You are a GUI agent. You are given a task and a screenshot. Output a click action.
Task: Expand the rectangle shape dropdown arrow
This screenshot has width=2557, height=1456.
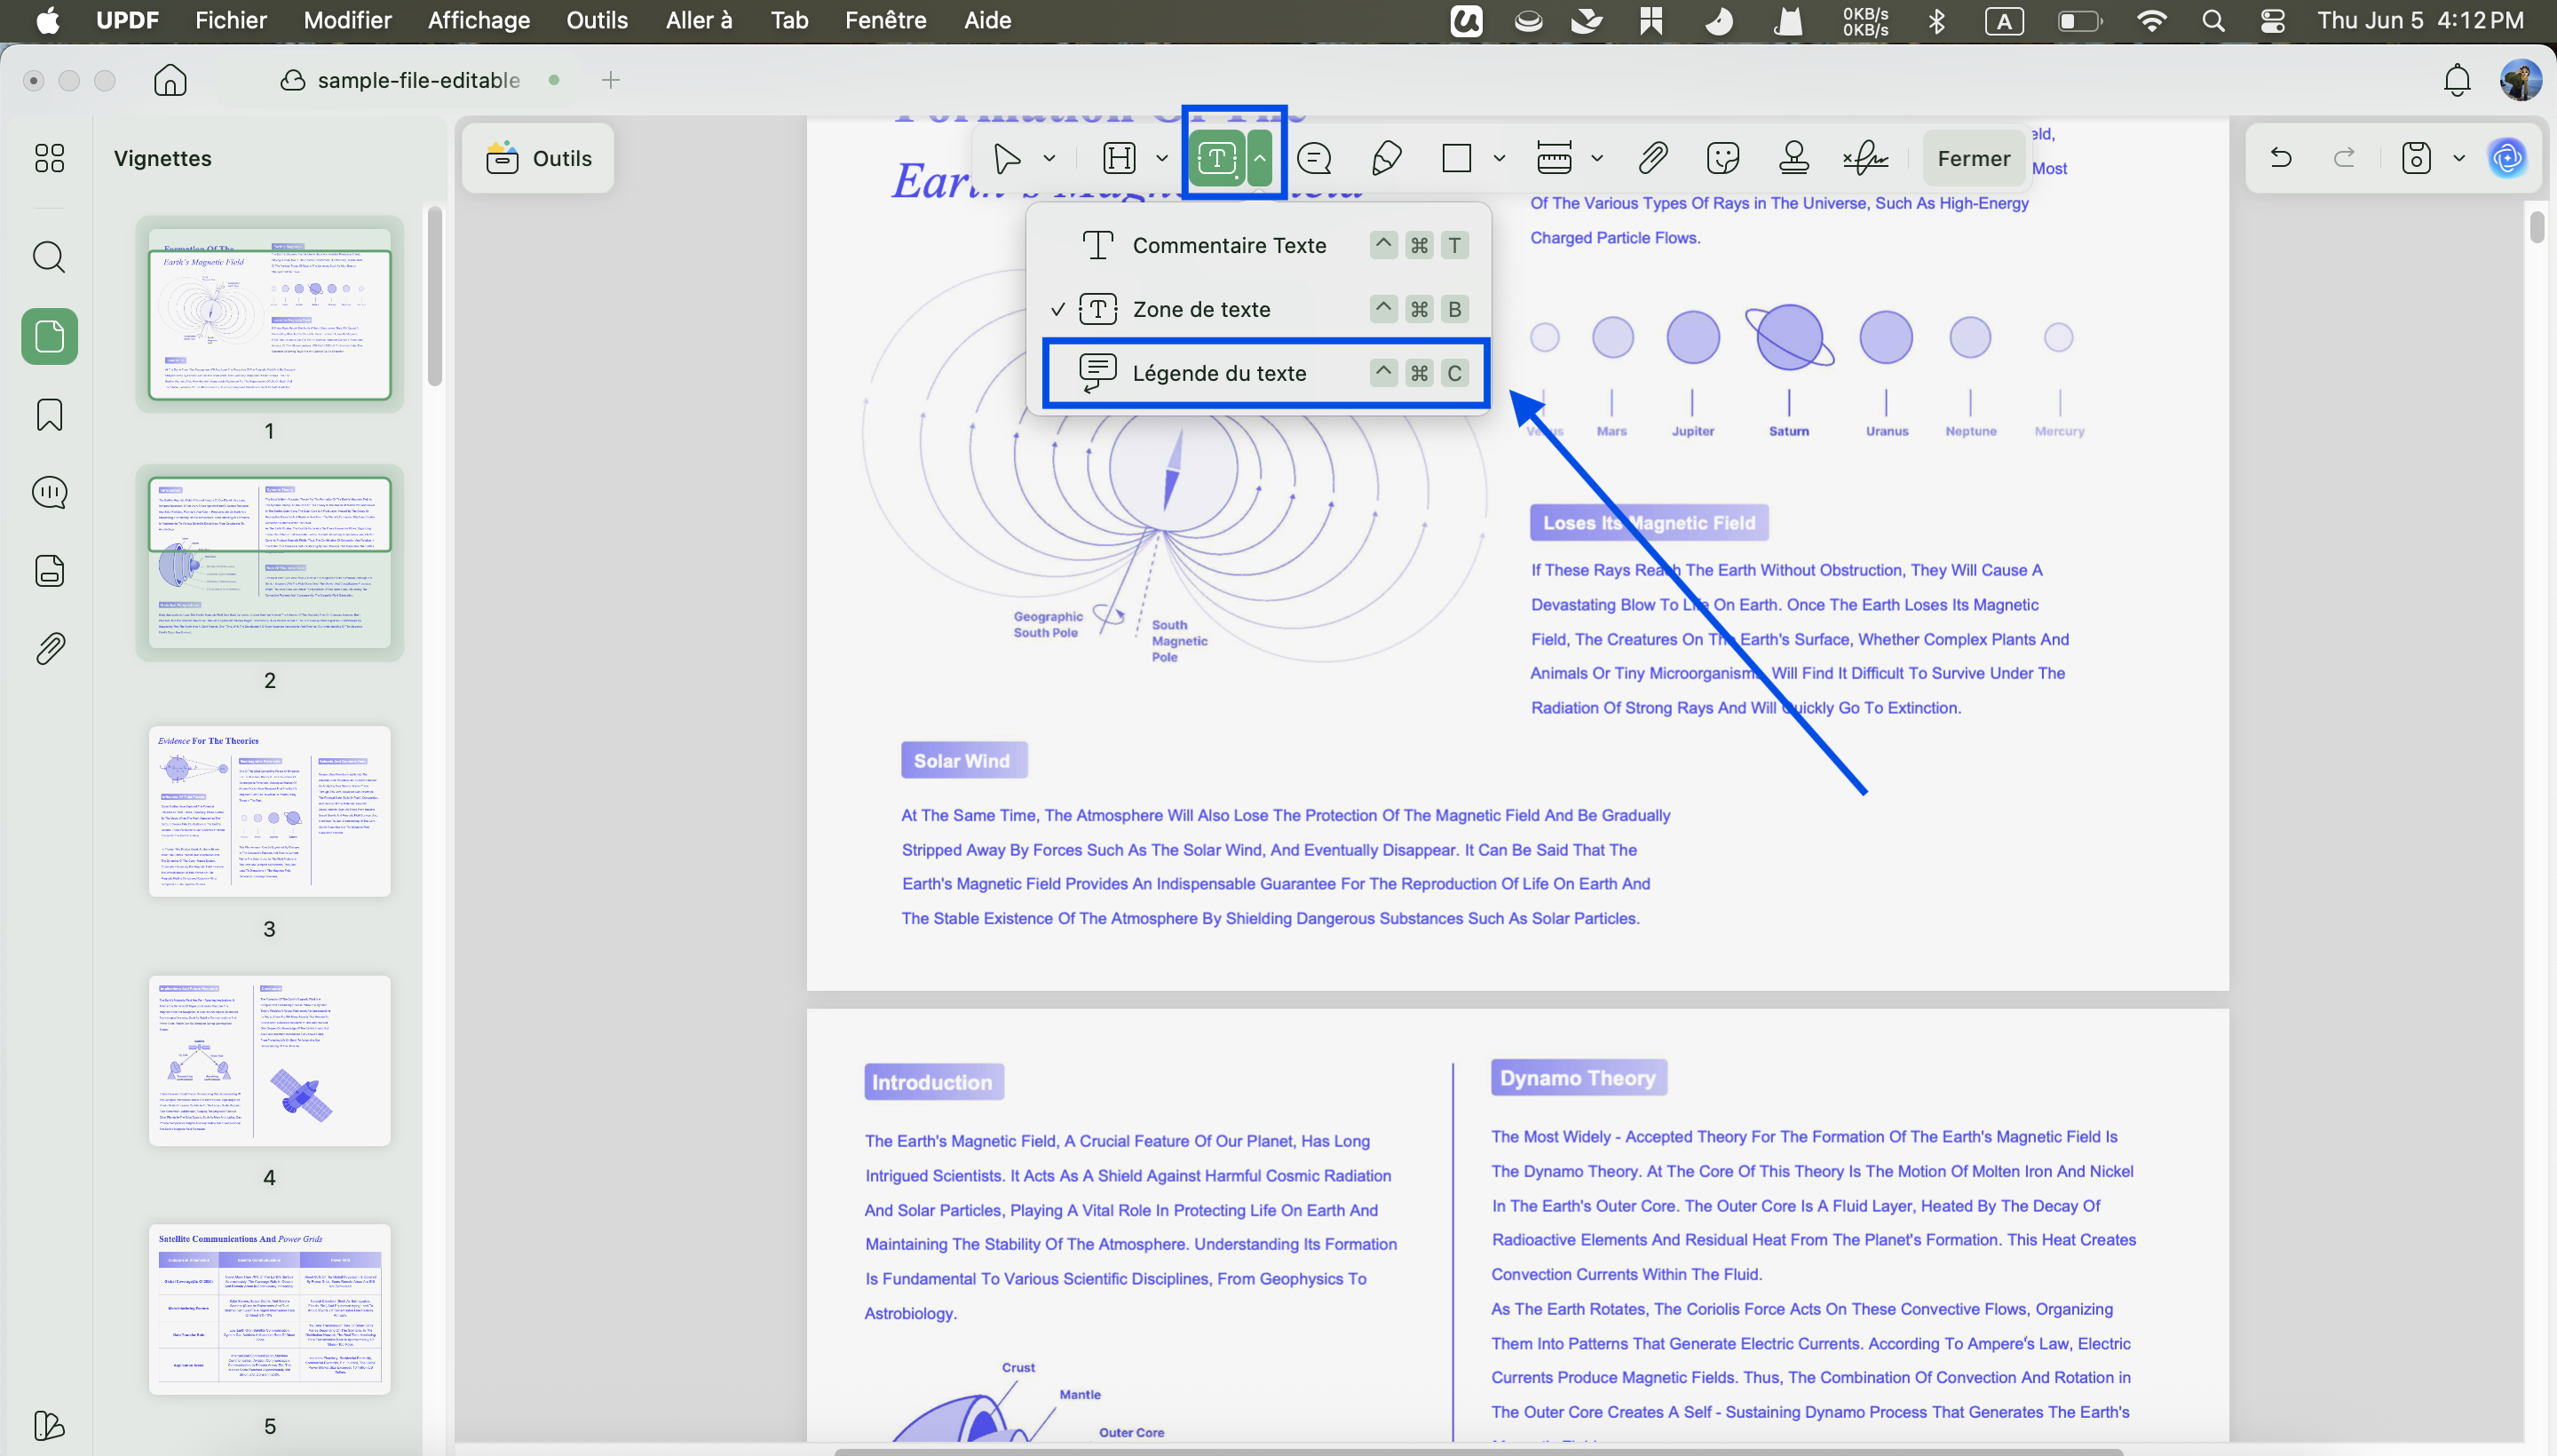1499,158
